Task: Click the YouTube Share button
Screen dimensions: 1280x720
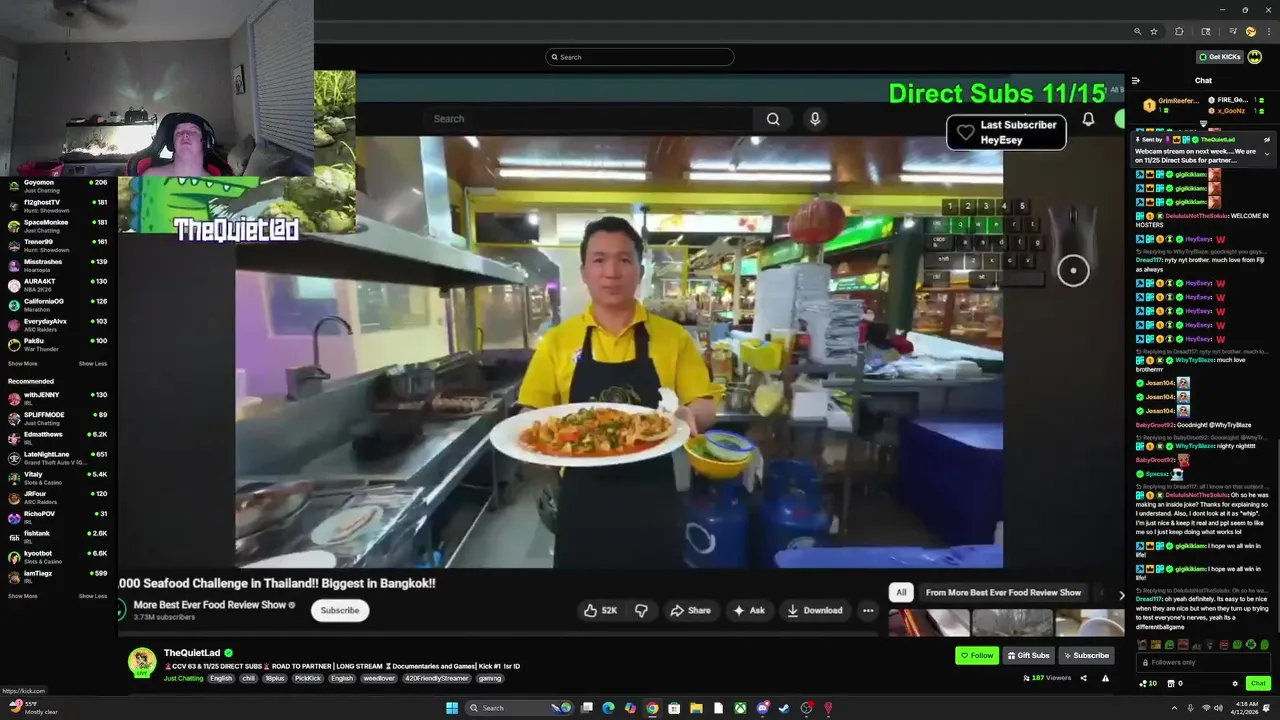Action: (x=691, y=610)
